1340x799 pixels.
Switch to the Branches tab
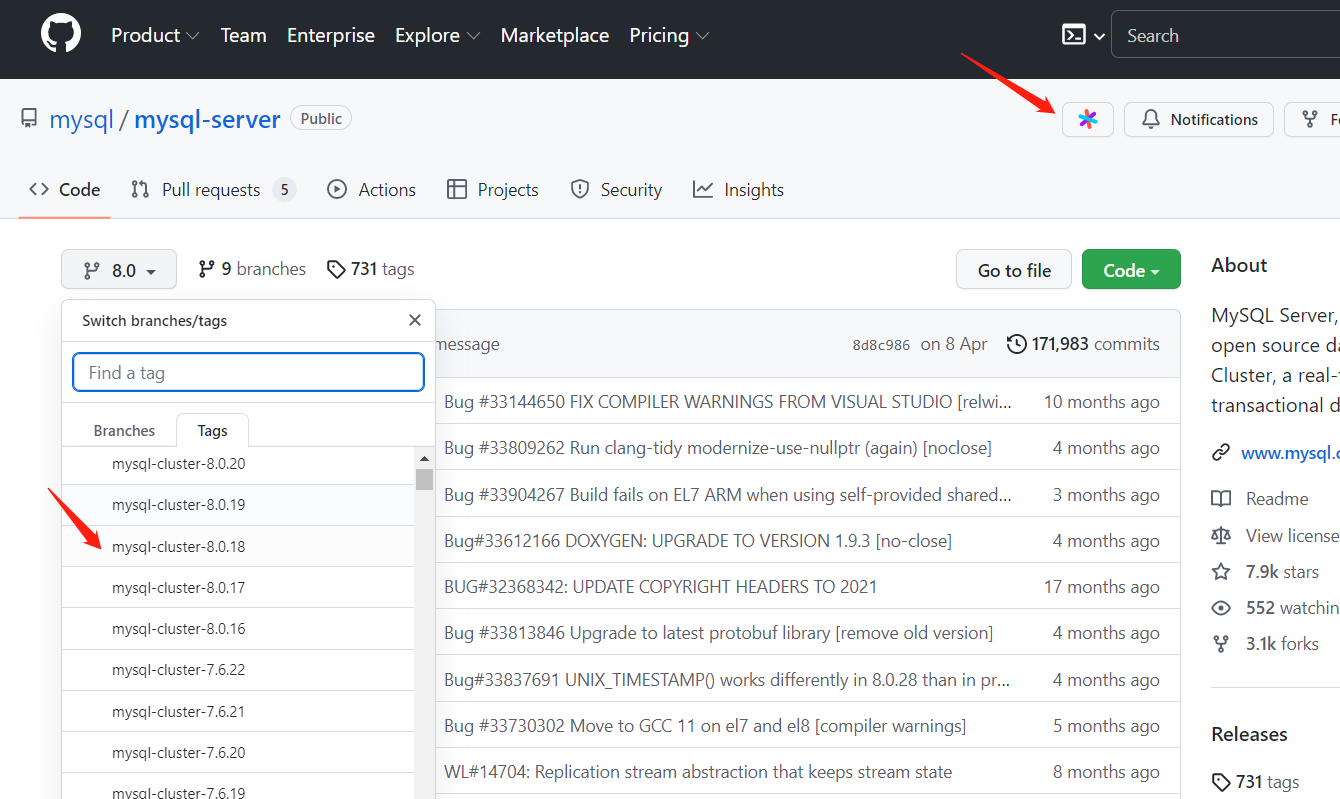pos(124,431)
